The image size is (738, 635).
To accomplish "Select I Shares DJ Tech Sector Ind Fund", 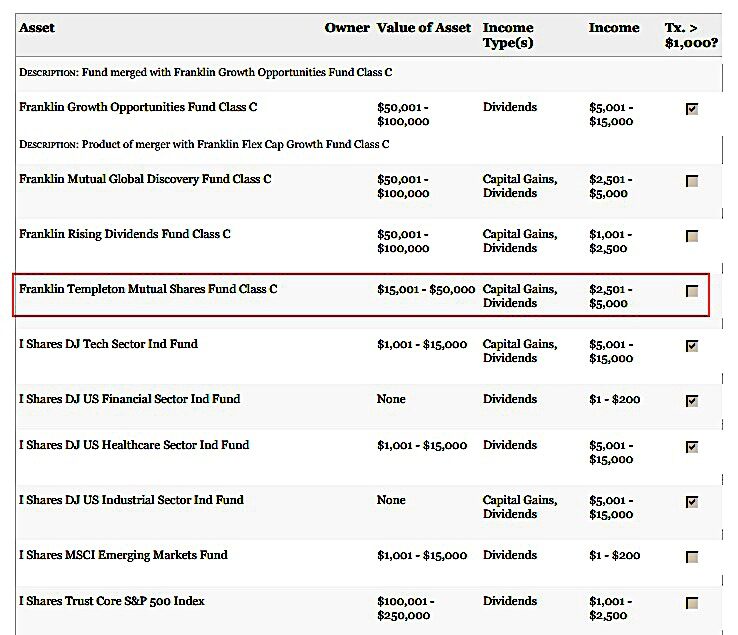I will (x=108, y=344).
